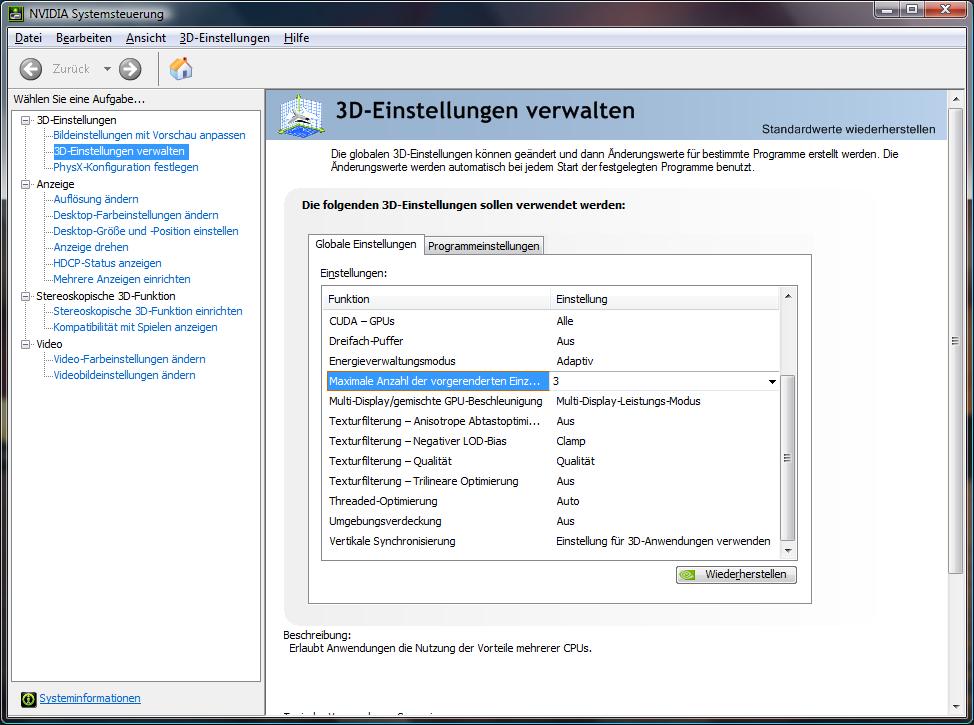Select the Vertikale Synchronisierung row
This screenshot has height=725, width=974.
pyautogui.click(x=553, y=541)
